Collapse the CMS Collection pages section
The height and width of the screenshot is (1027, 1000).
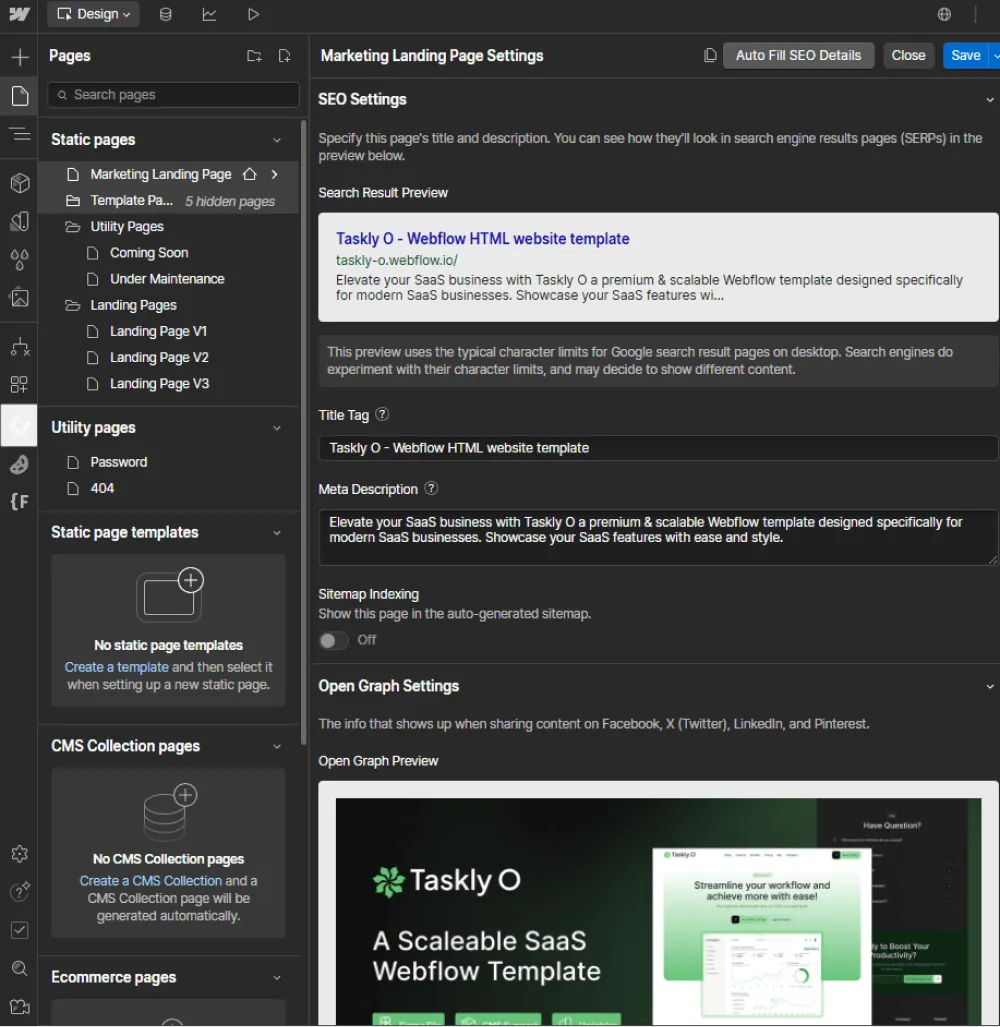point(277,747)
